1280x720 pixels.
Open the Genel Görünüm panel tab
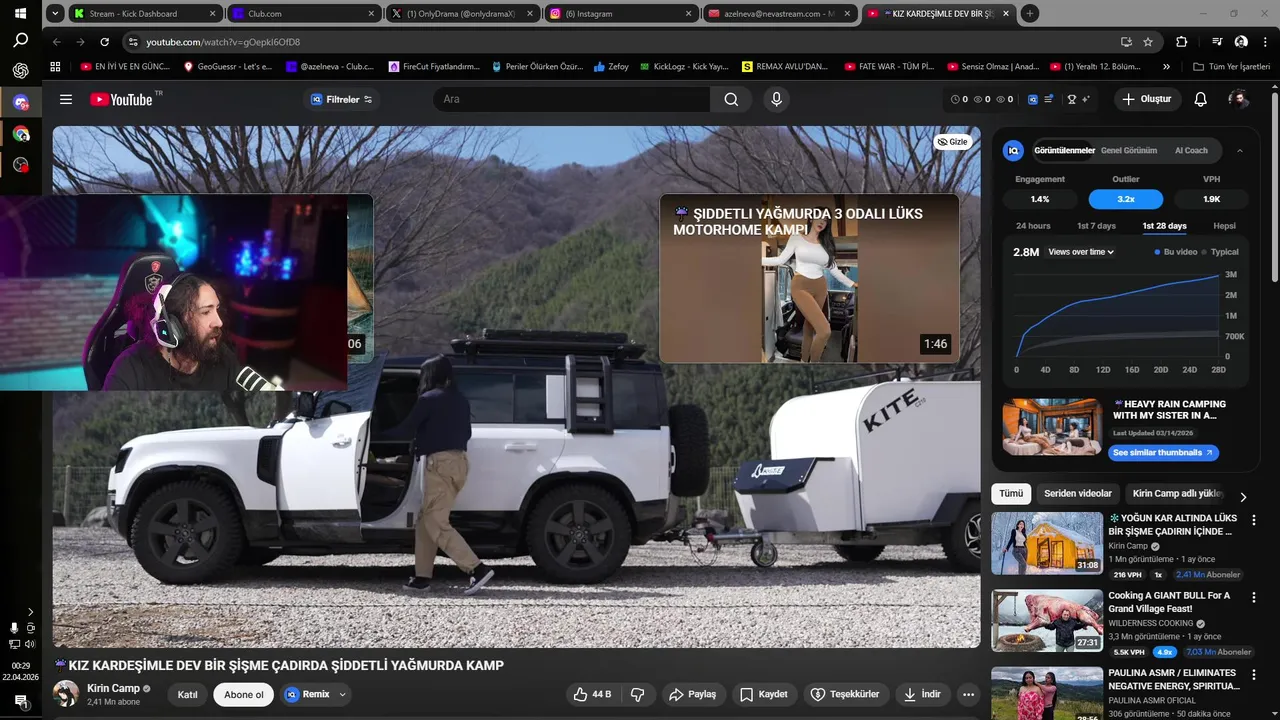1129,151
